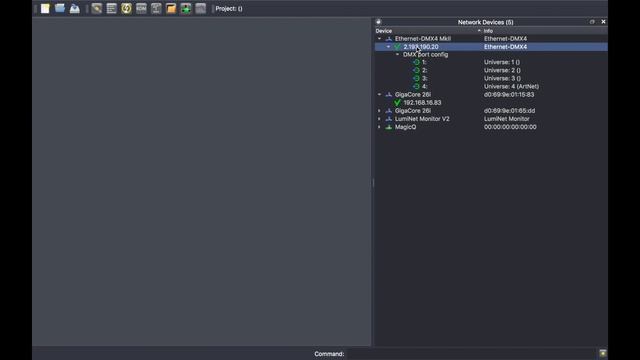The width and height of the screenshot is (640, 360).
Task: Click the grey icon right of RDM
Action: coord(156,9)
